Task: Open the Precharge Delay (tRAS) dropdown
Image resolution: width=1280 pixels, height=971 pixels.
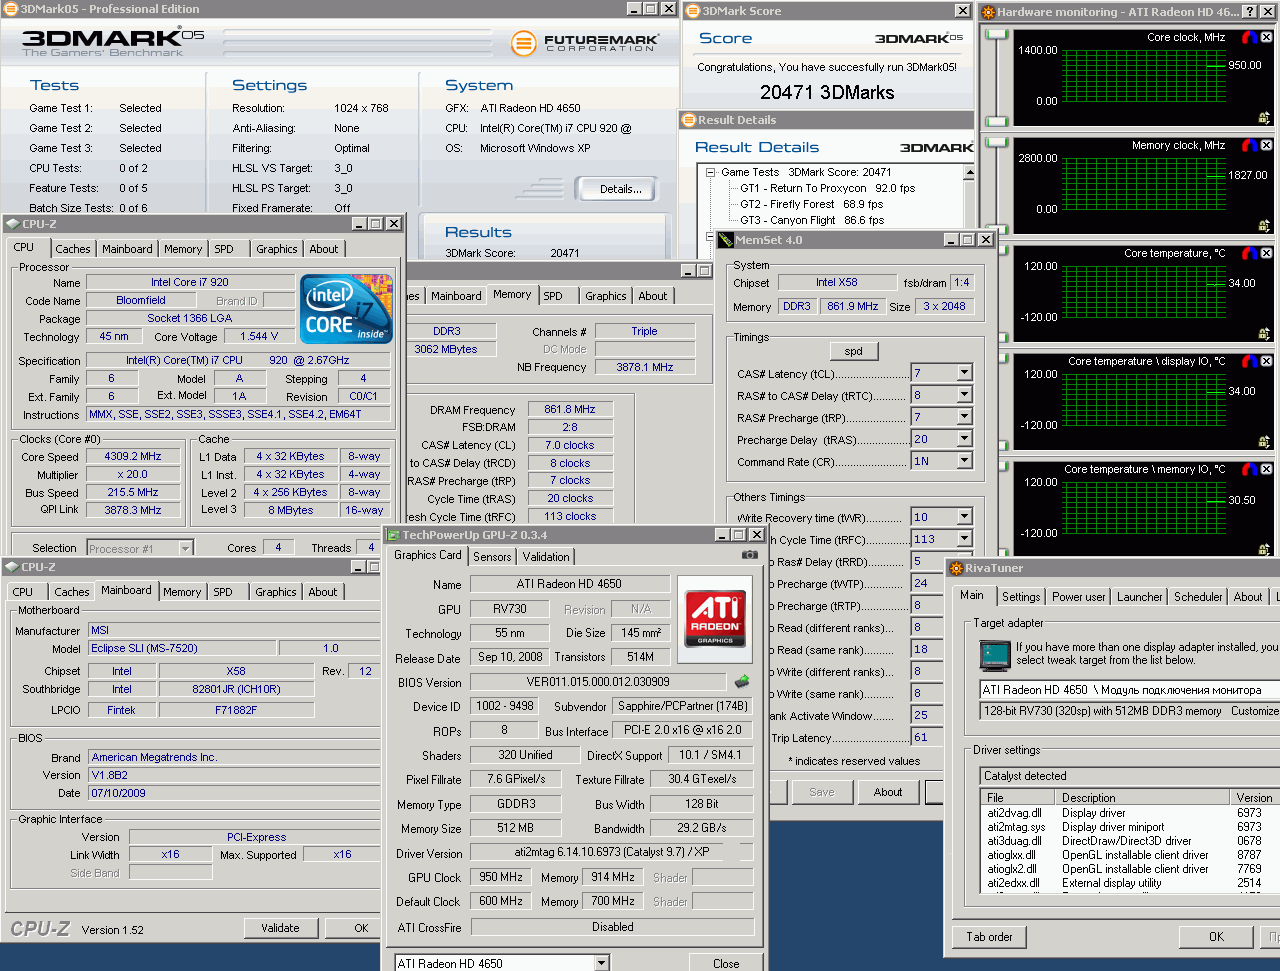Action: 964,439
